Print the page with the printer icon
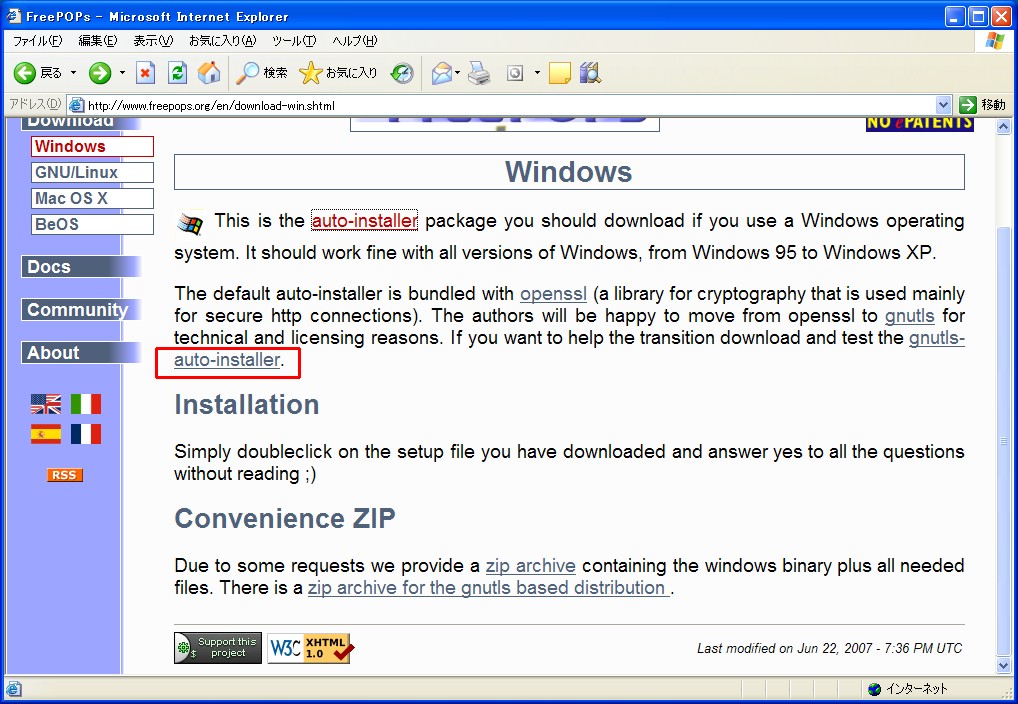This screenshot has height=704, width=1018. tap(479, 73)
